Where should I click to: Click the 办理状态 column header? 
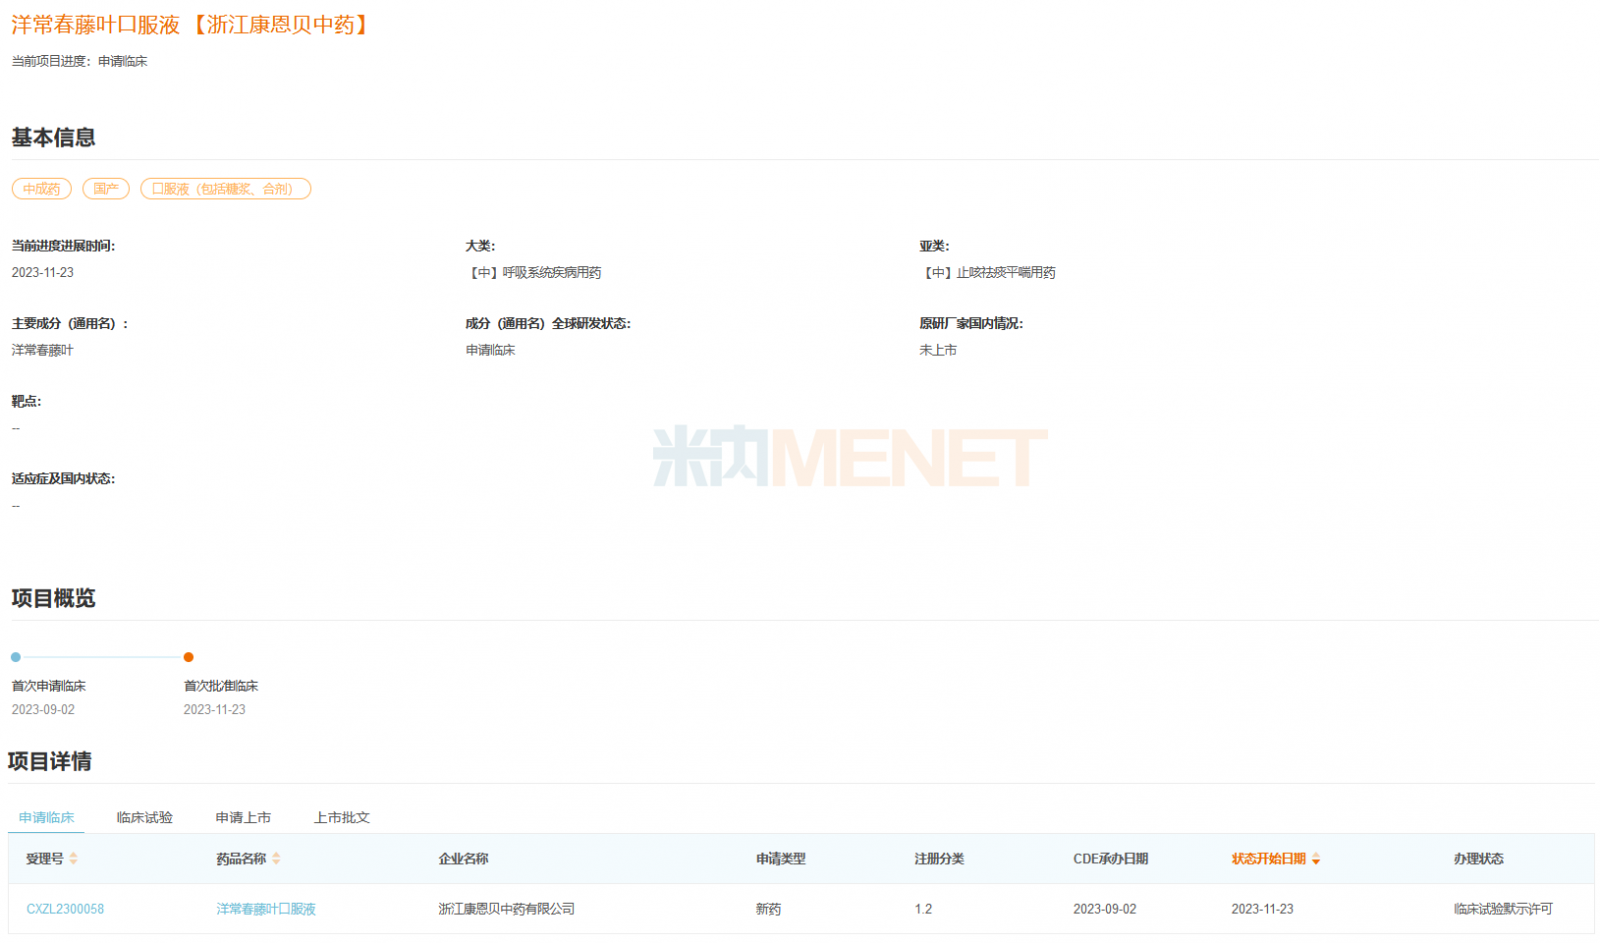[1478, 858]
